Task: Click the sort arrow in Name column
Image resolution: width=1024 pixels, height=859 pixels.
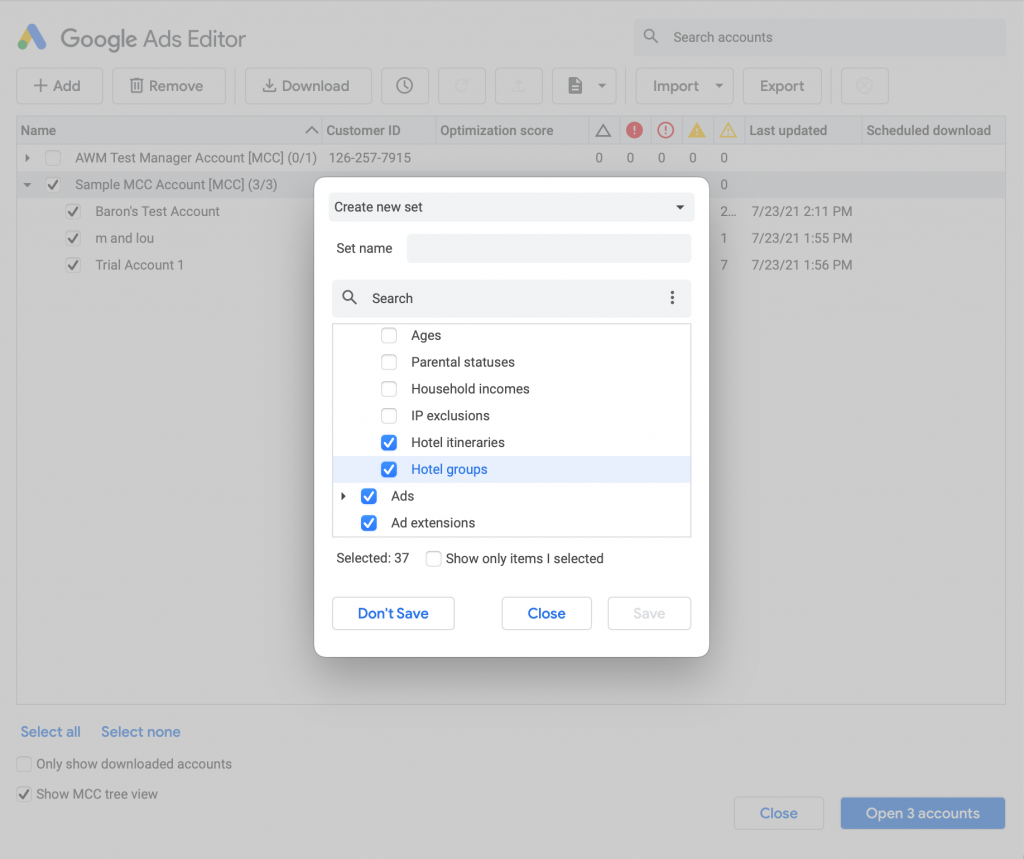Action: [312, 130]
